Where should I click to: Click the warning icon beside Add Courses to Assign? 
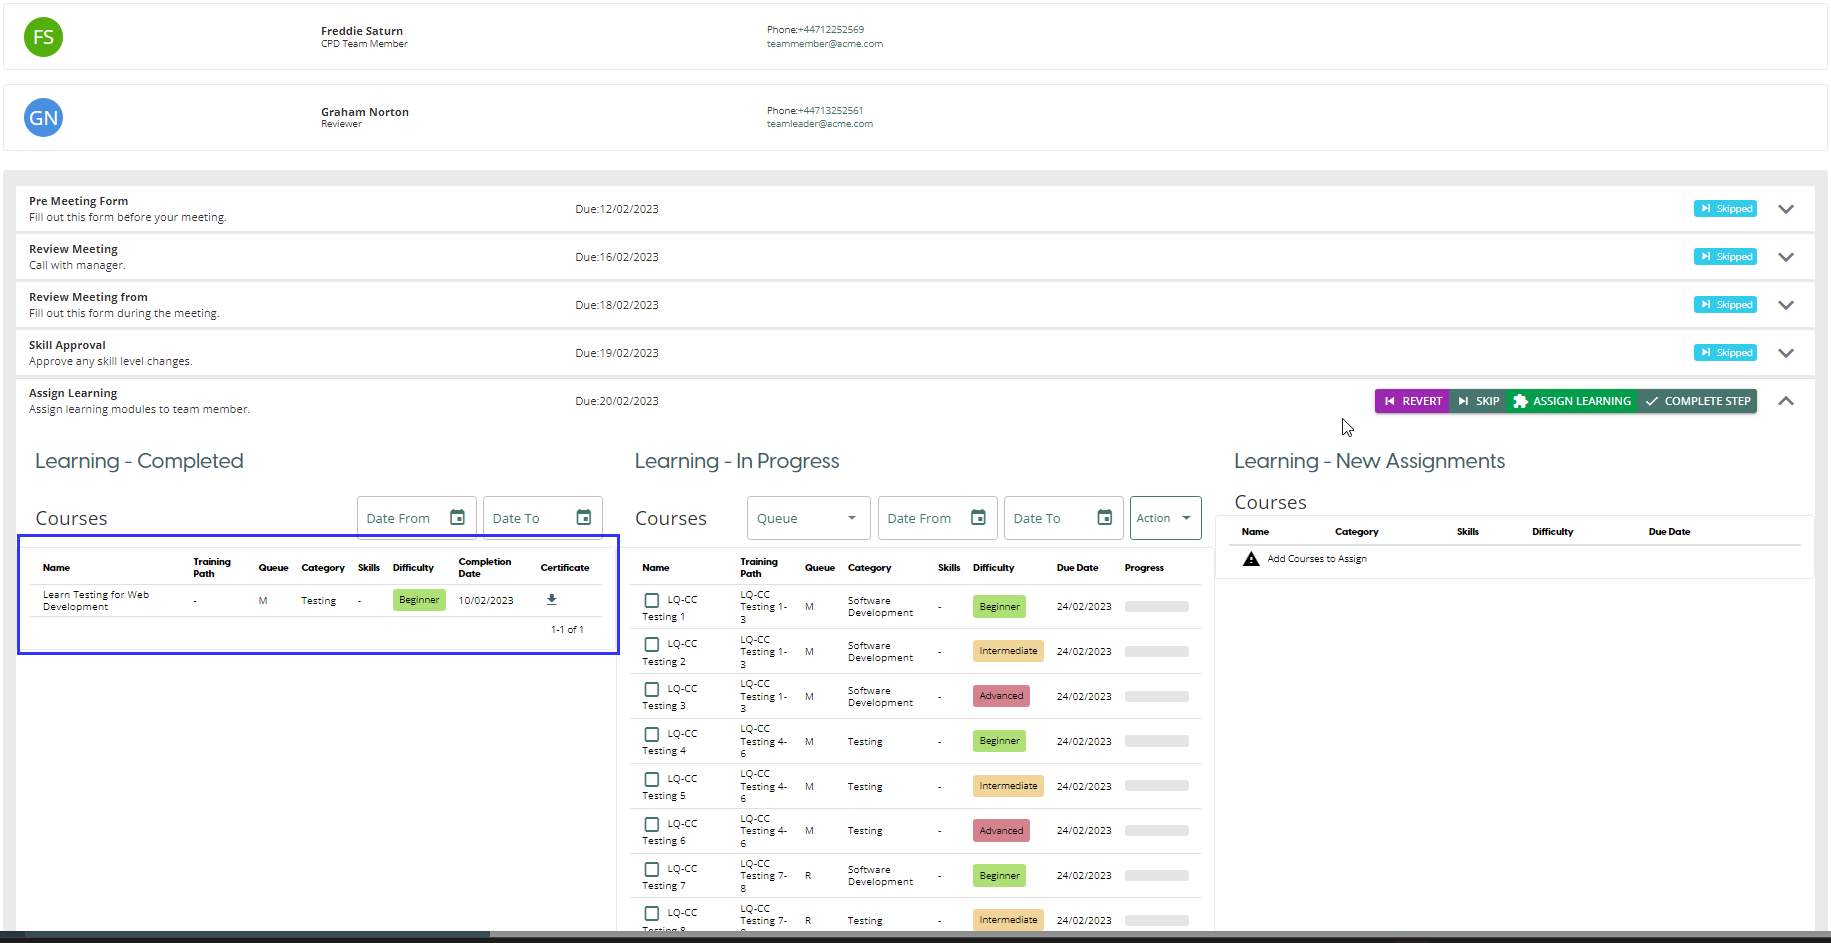coord(1250,559)
